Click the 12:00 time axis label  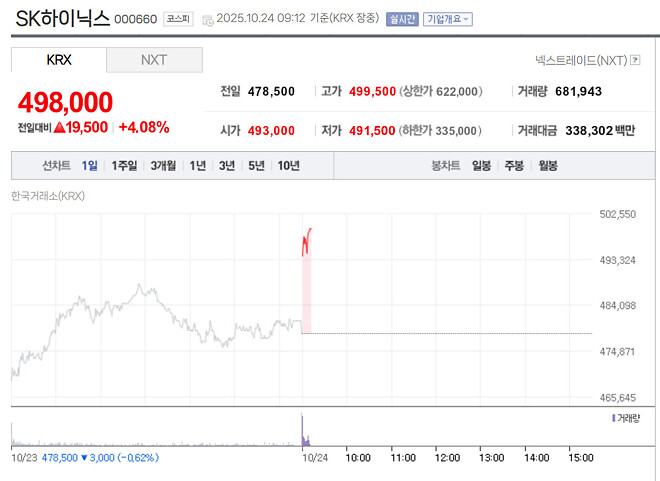click(447, 458)
